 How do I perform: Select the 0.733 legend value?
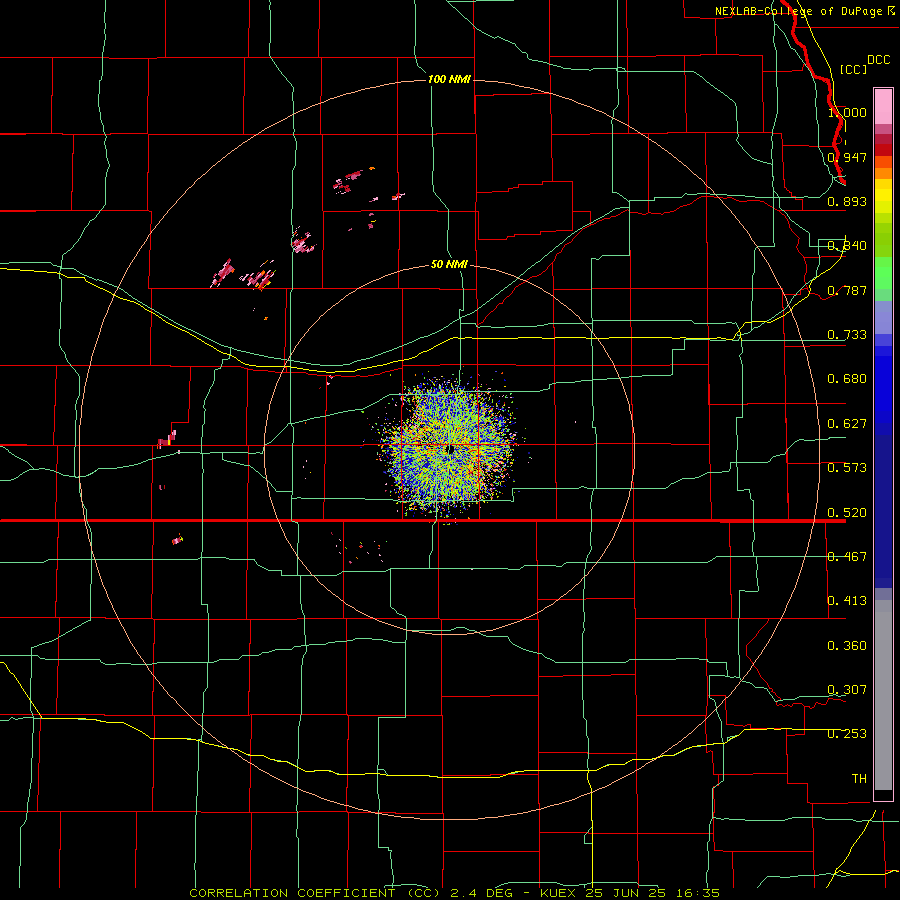tap(847, 335)
